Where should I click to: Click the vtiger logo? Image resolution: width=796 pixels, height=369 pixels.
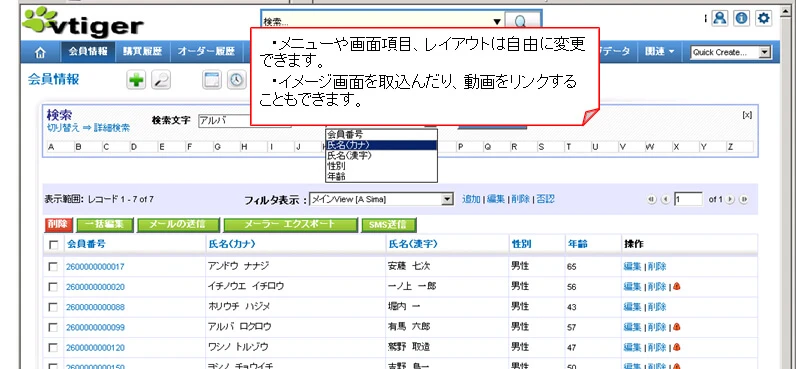point(84,22)
